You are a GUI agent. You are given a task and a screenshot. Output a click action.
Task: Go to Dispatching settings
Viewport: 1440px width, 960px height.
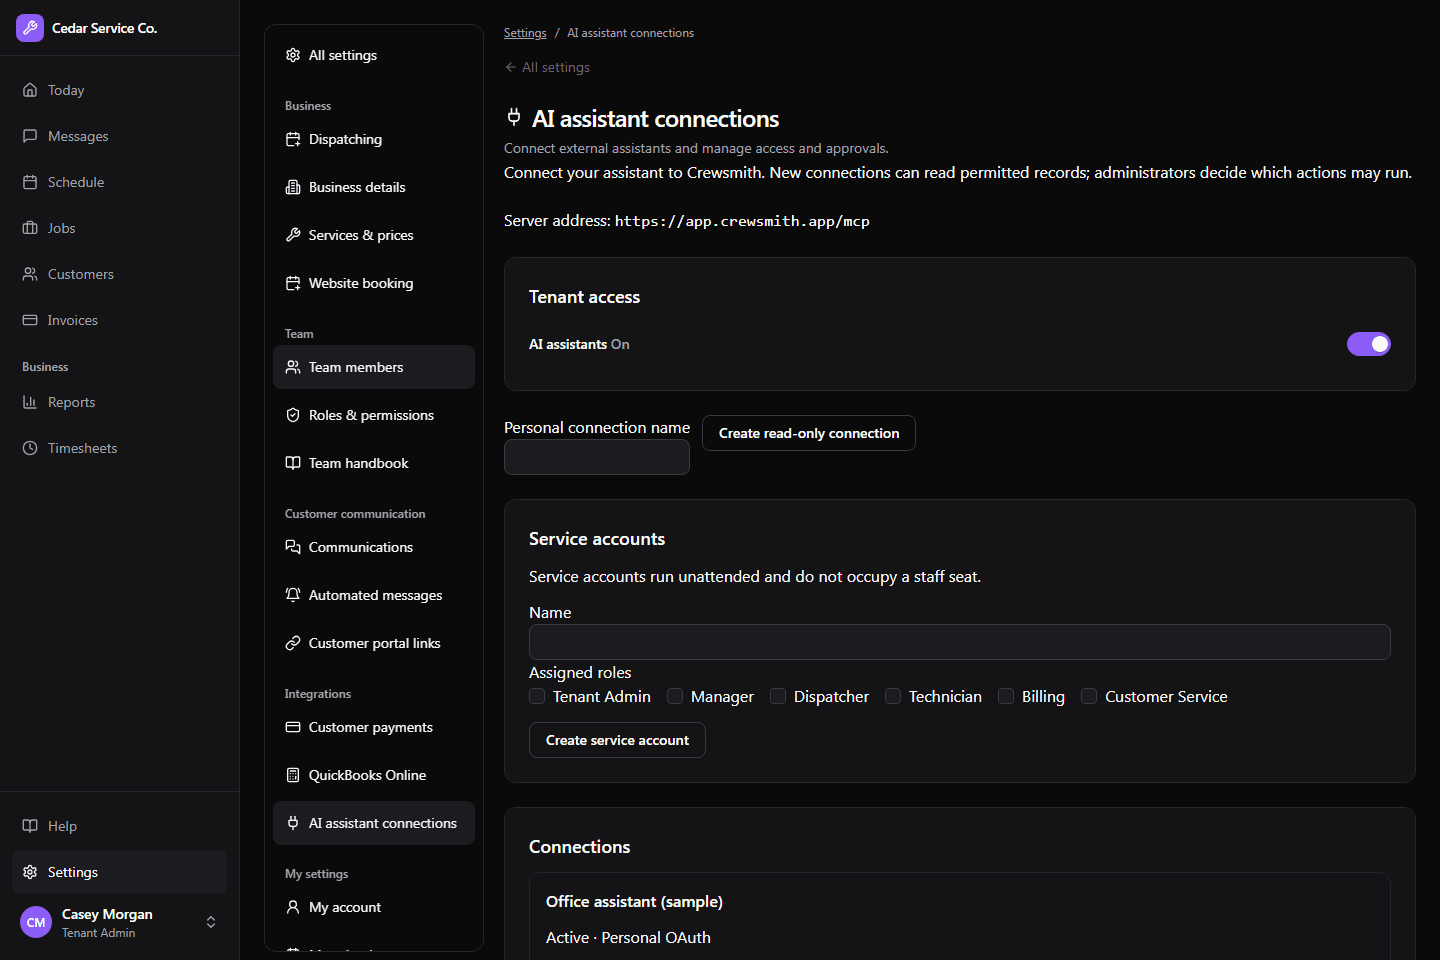(374, 139)
